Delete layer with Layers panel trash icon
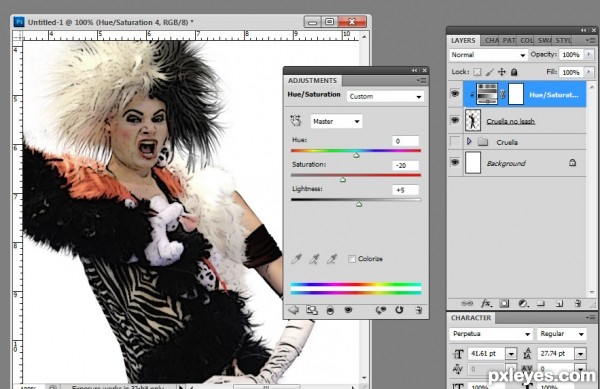Image resolution: width=600 pixels, height=389 pixels. coord(578,303)
